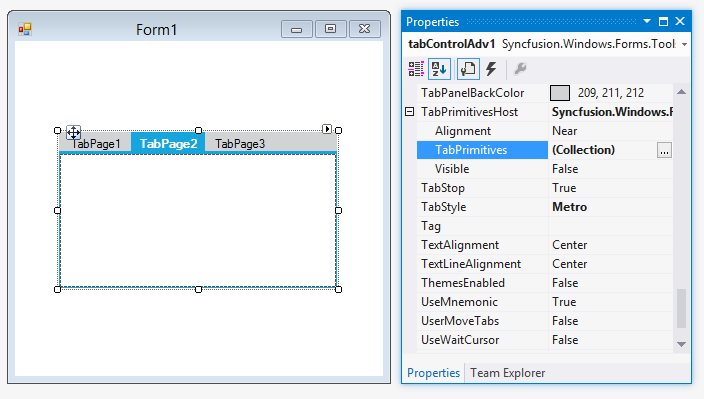This screenshot has width=704, height=399.
Task: Select the TabPage3 tab in the designer
Action: point(240,144)
